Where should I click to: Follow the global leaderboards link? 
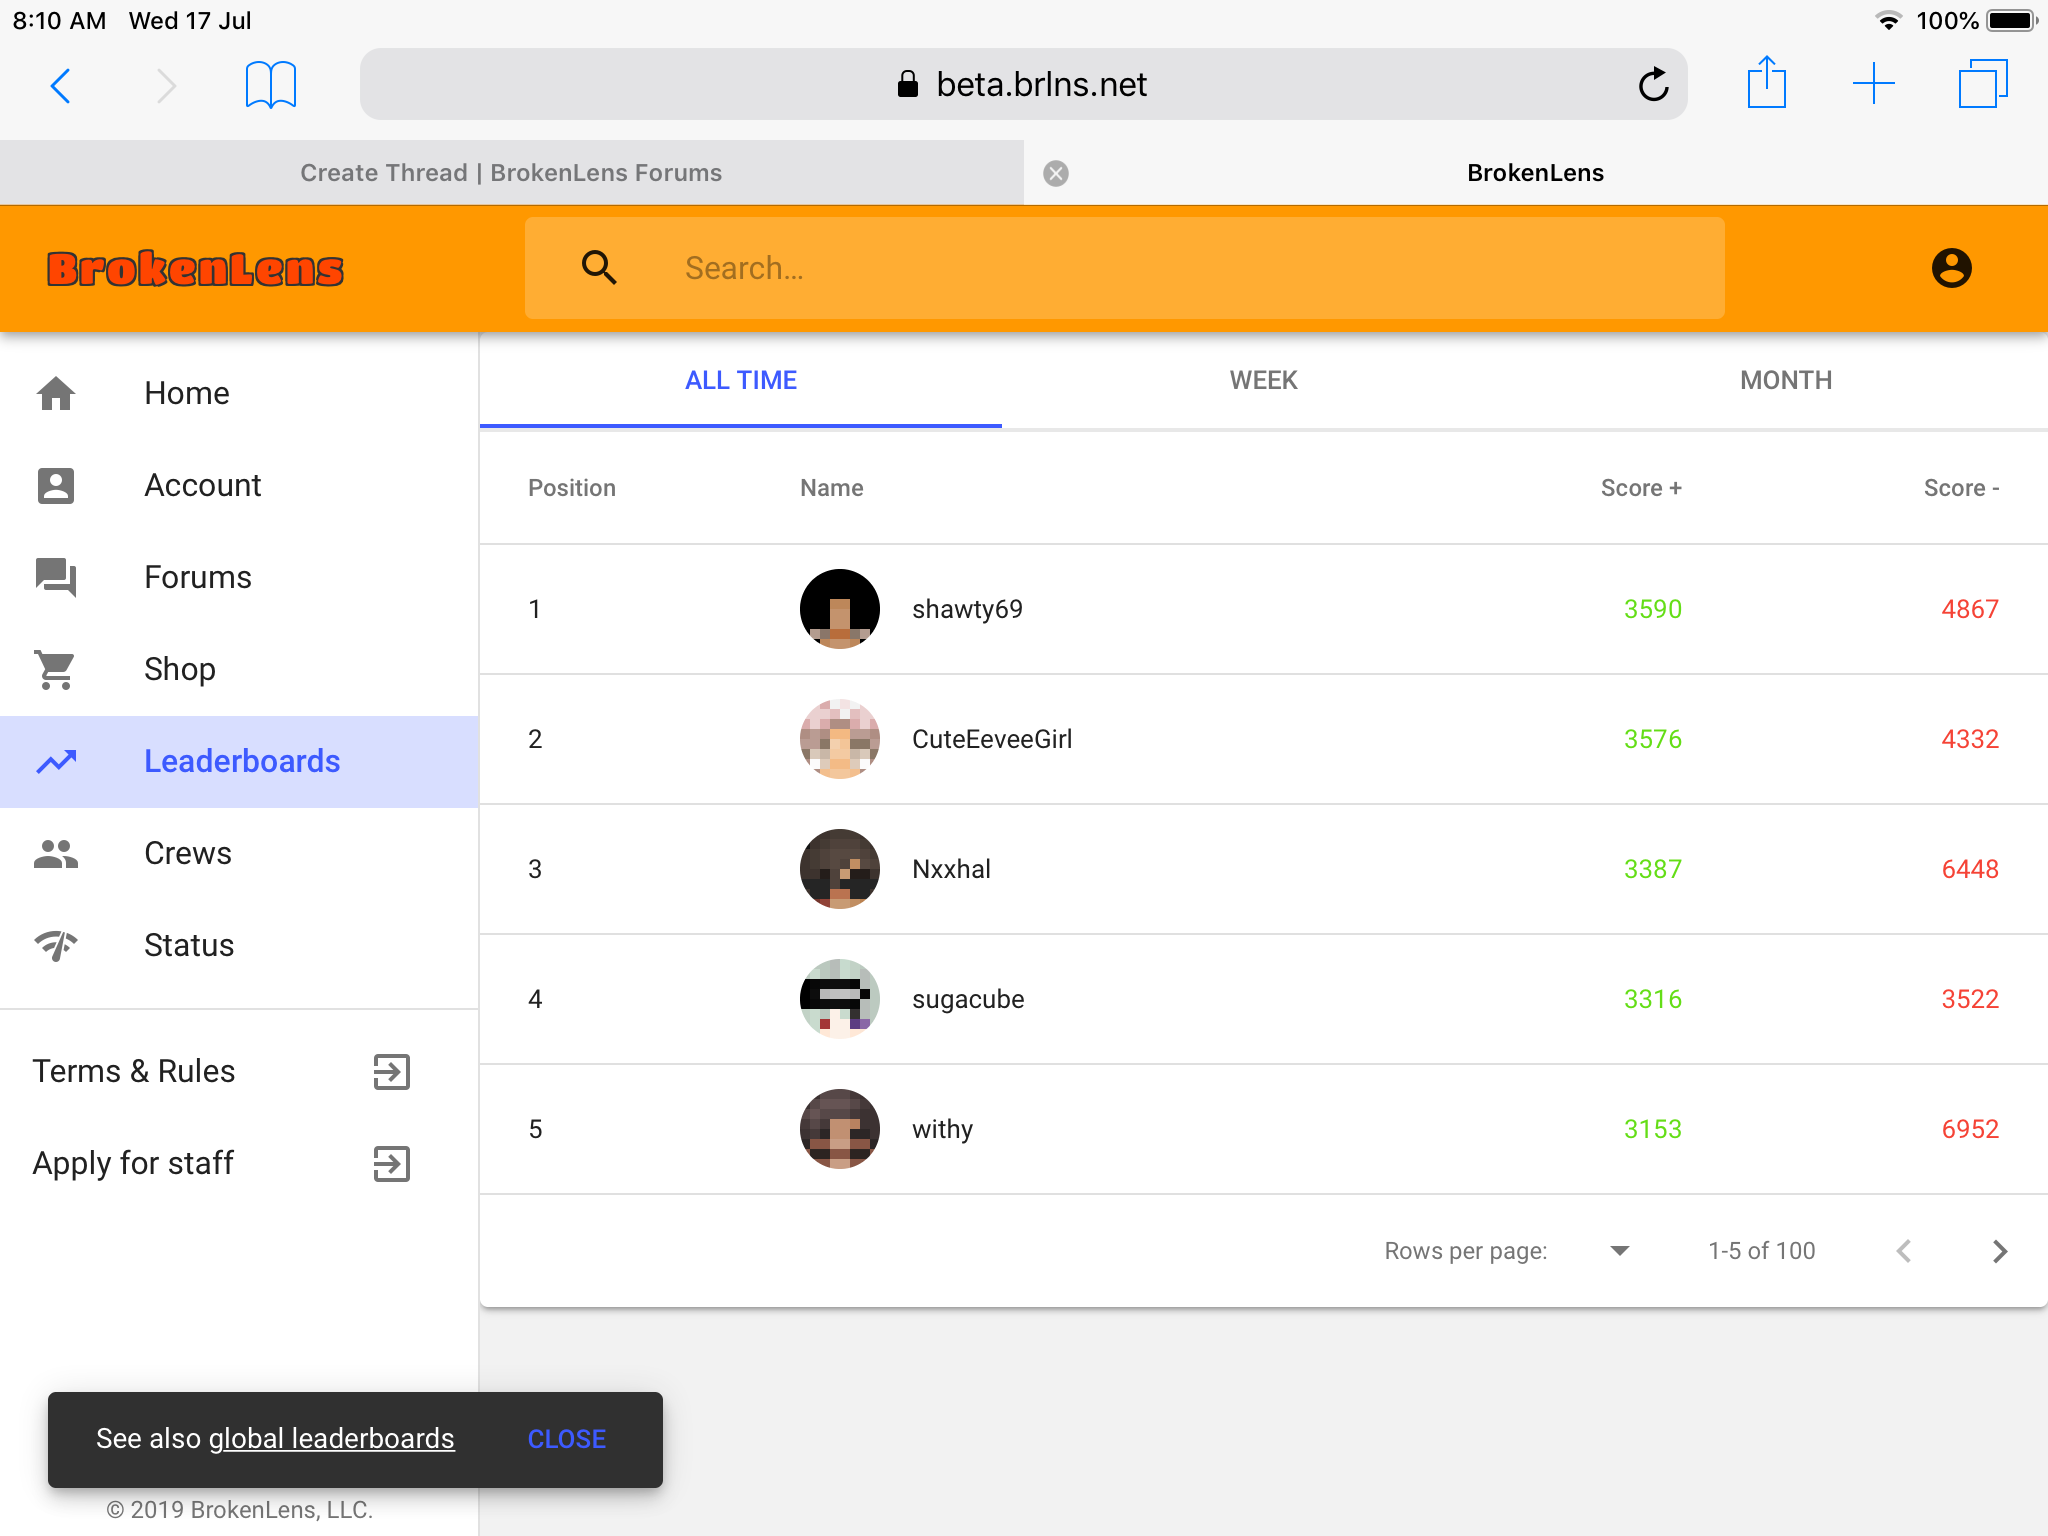click(331, 1438)
